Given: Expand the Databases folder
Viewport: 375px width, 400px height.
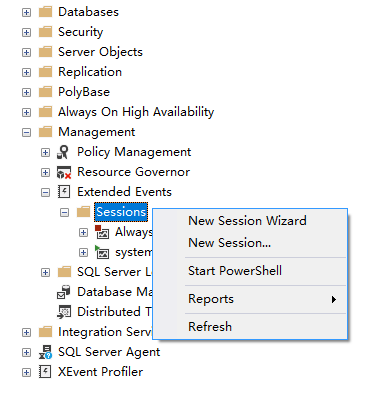Looking at the screenshot, I should pyautogui.click(x=26, y=12).
